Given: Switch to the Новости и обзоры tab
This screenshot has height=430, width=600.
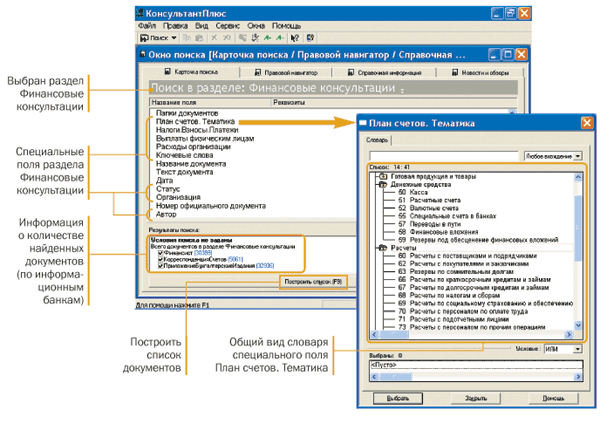Looking at the screenshot, I should (x=480, y=72).
